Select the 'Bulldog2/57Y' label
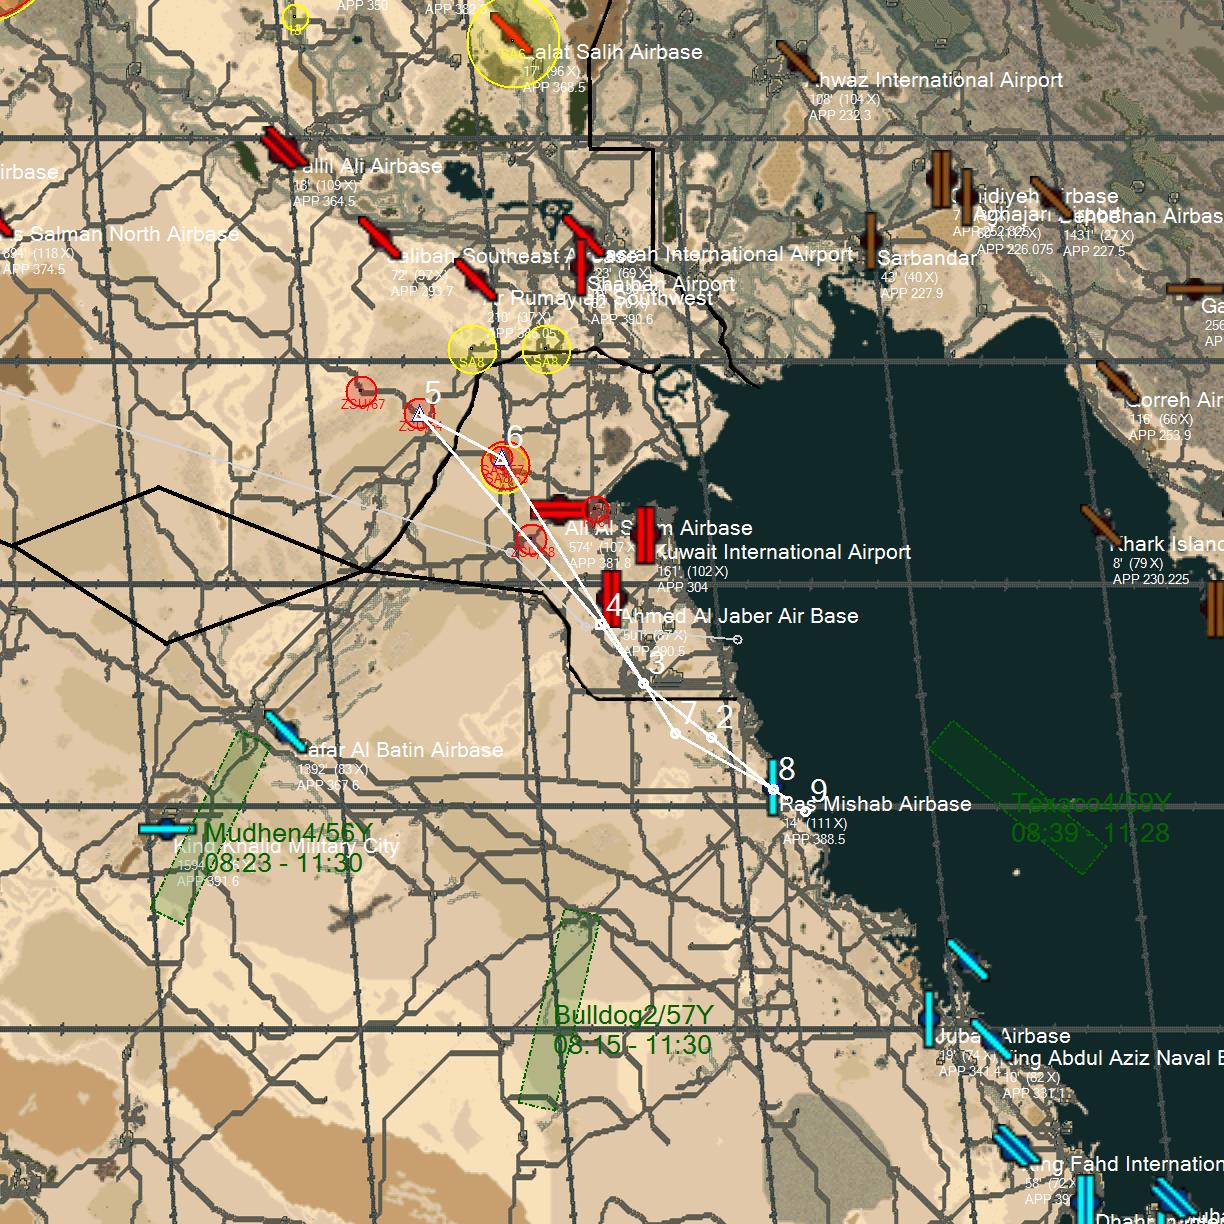The image size is (1224, 1224). [634, 1015]
